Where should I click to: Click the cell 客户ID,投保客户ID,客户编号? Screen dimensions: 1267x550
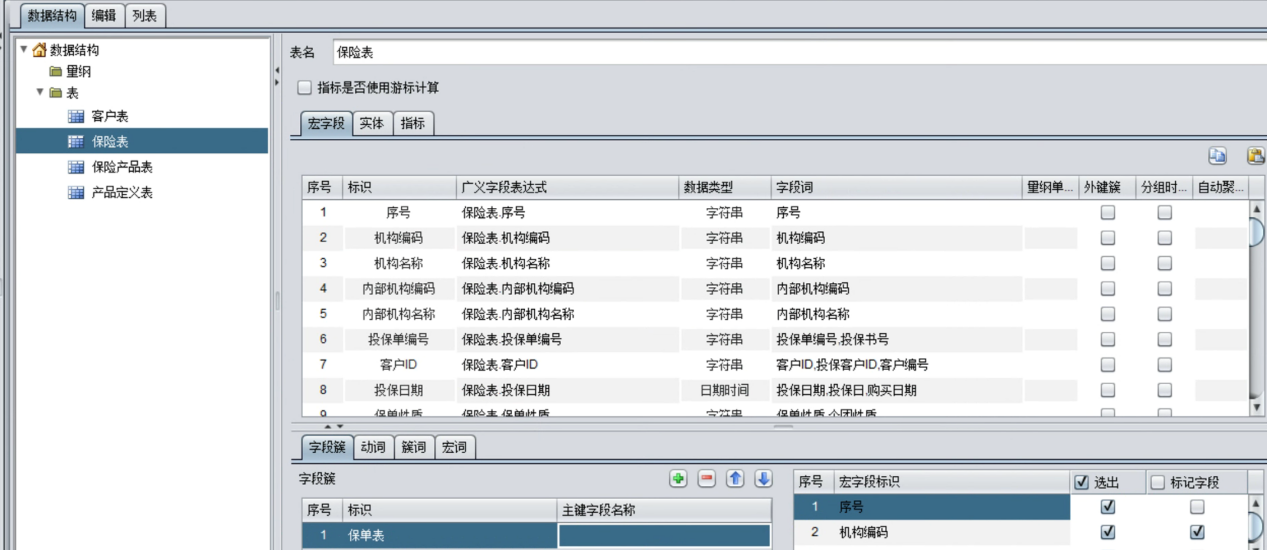(x=897, y=365)
